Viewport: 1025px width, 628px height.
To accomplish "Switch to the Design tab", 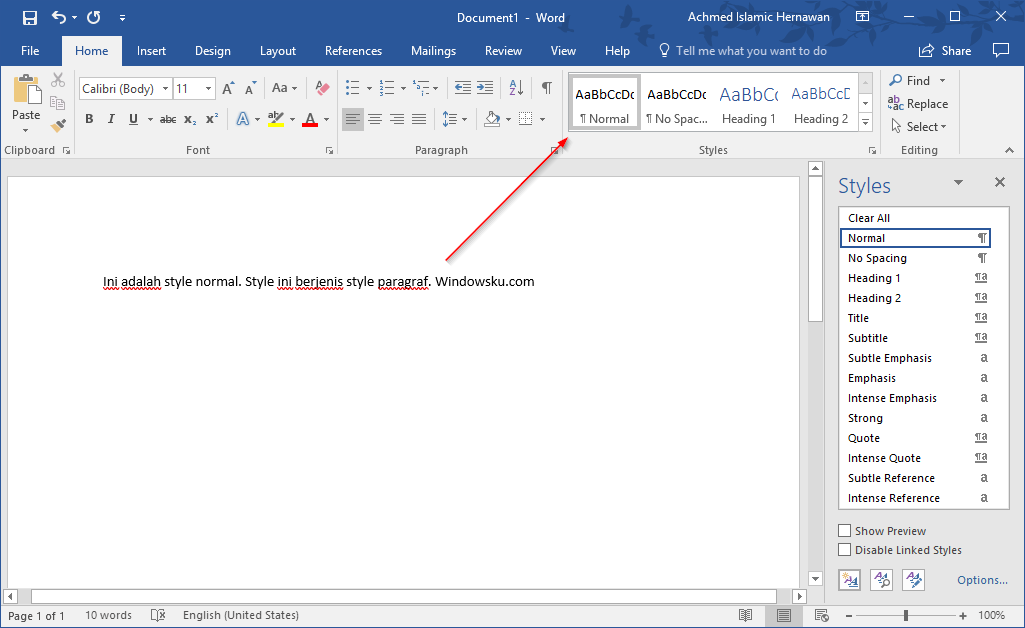I will pyautogui.click(x=212, y=51).
